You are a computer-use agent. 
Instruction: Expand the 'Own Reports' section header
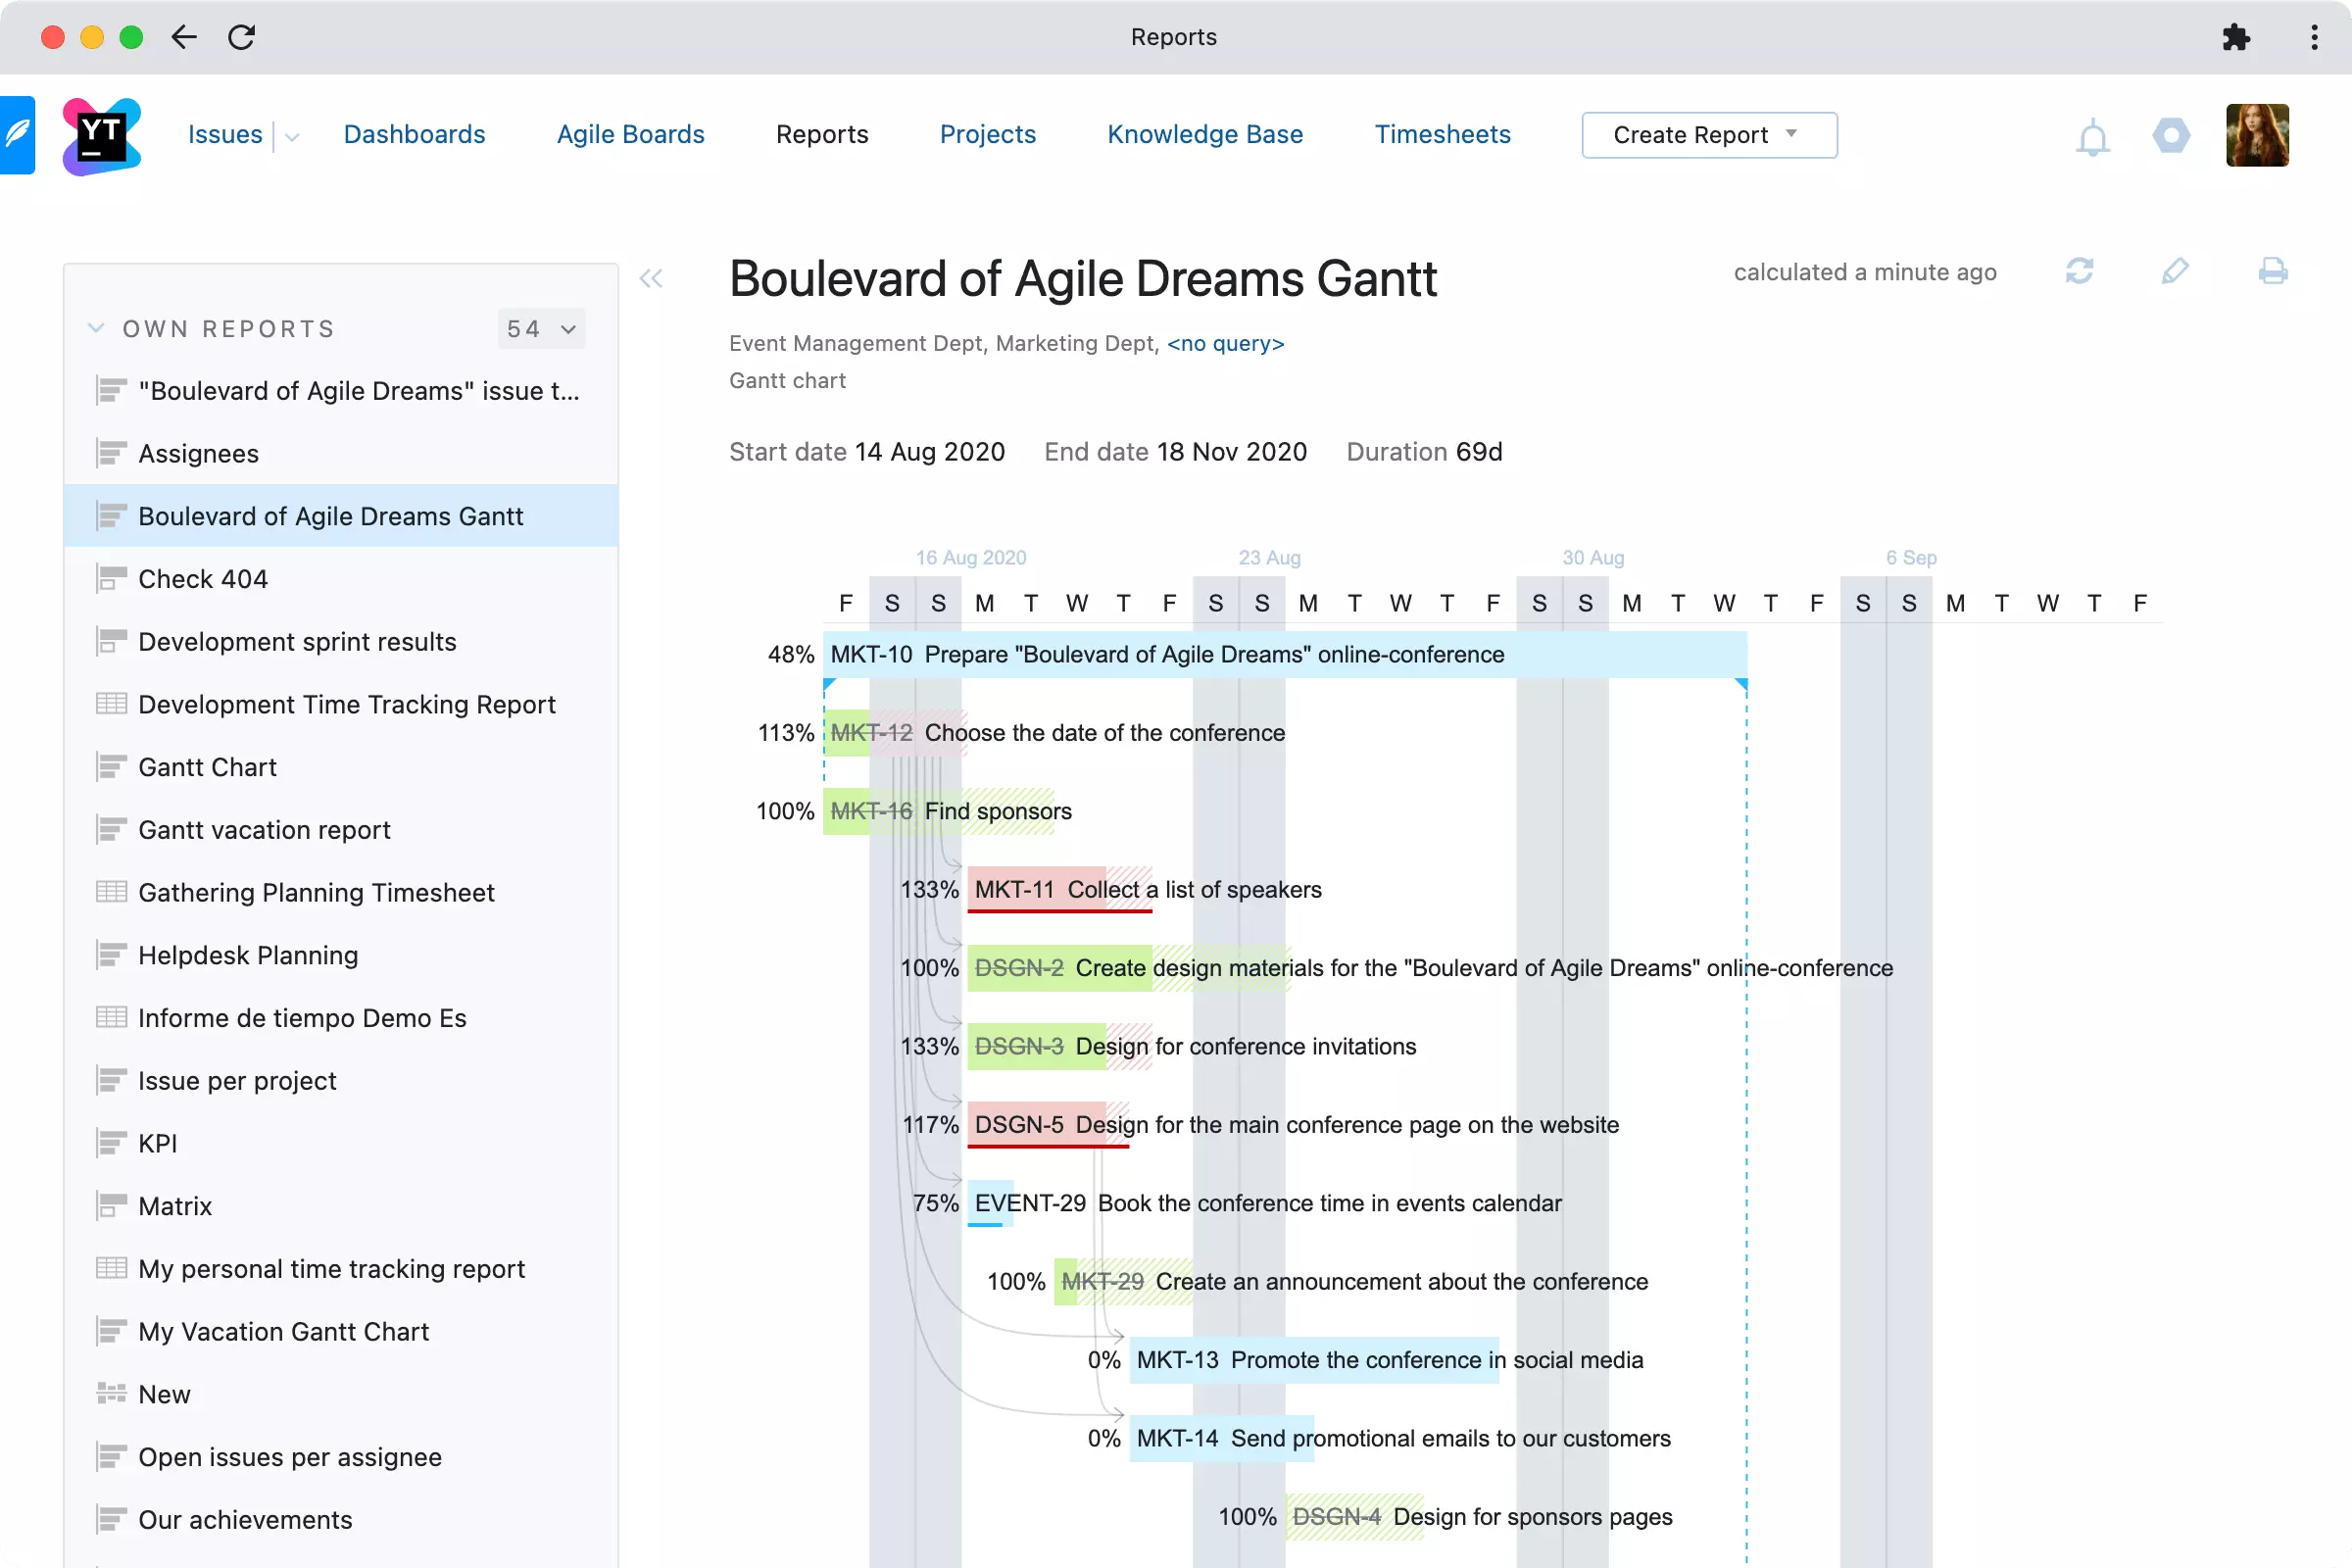pyautogui.click(x=96, y=327)
